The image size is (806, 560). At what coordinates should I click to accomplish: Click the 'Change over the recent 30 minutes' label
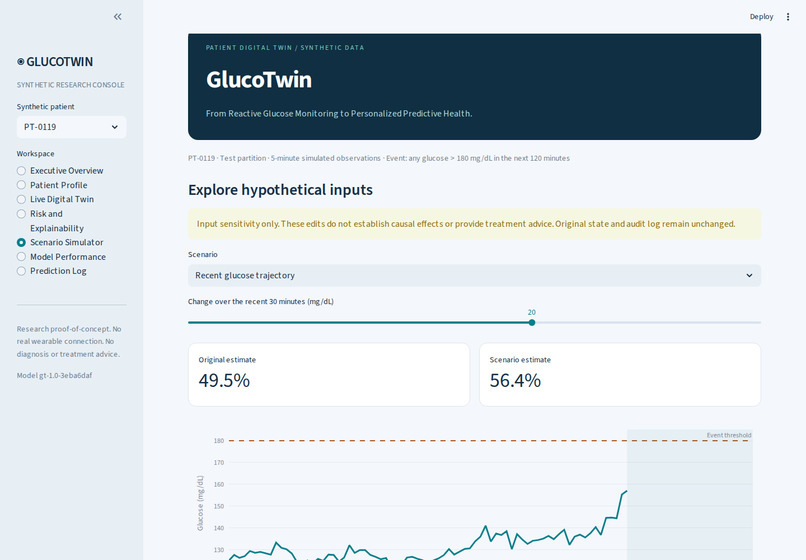(x=261, y=302)
